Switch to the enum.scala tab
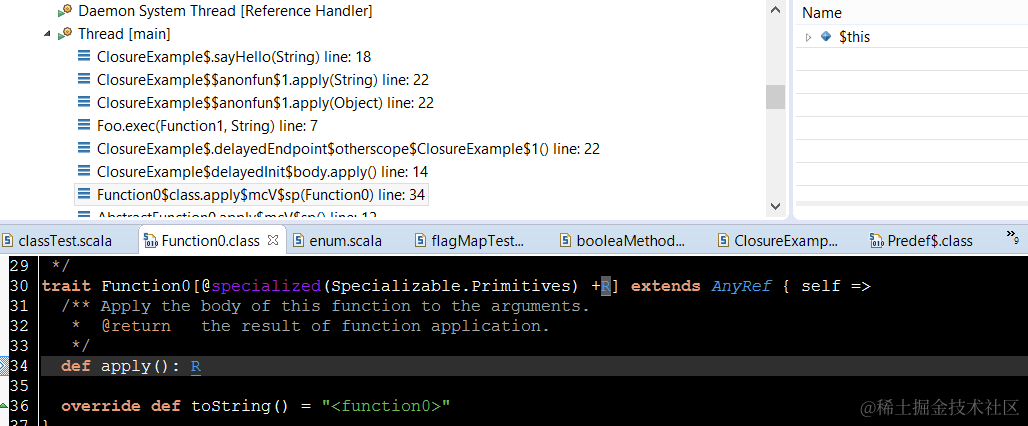 [x=346, y=241]
